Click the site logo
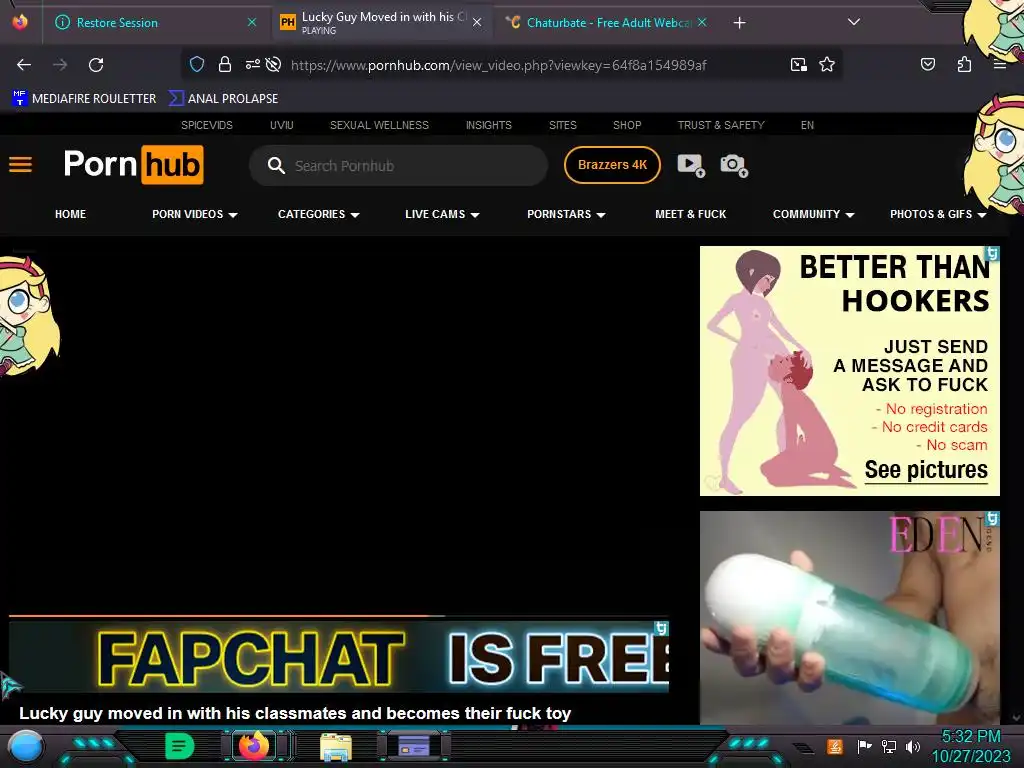This screenshot has height=768, width=1024. [x=134, y=165]
